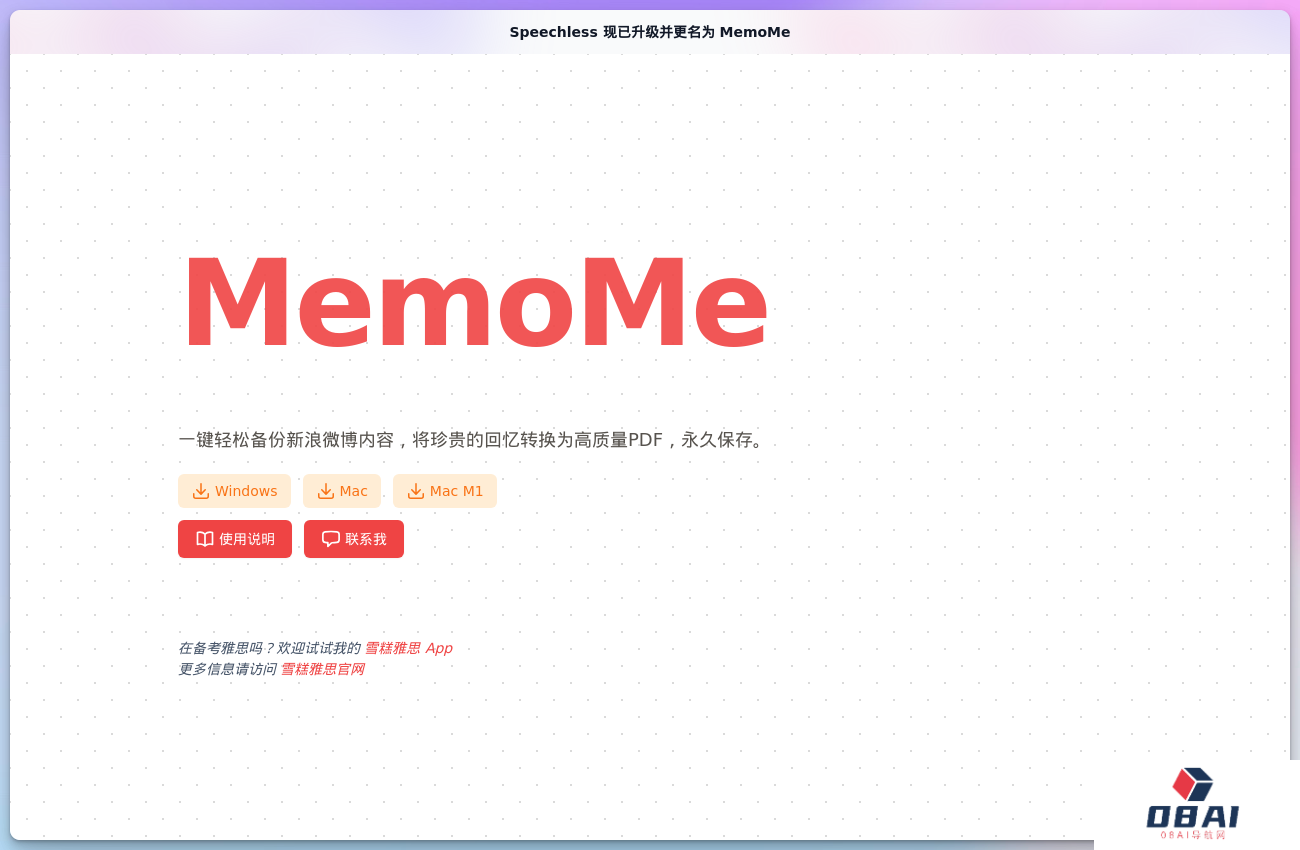1300x850 pixels.
Task: Download the Mac version
Action: [342, 491]
